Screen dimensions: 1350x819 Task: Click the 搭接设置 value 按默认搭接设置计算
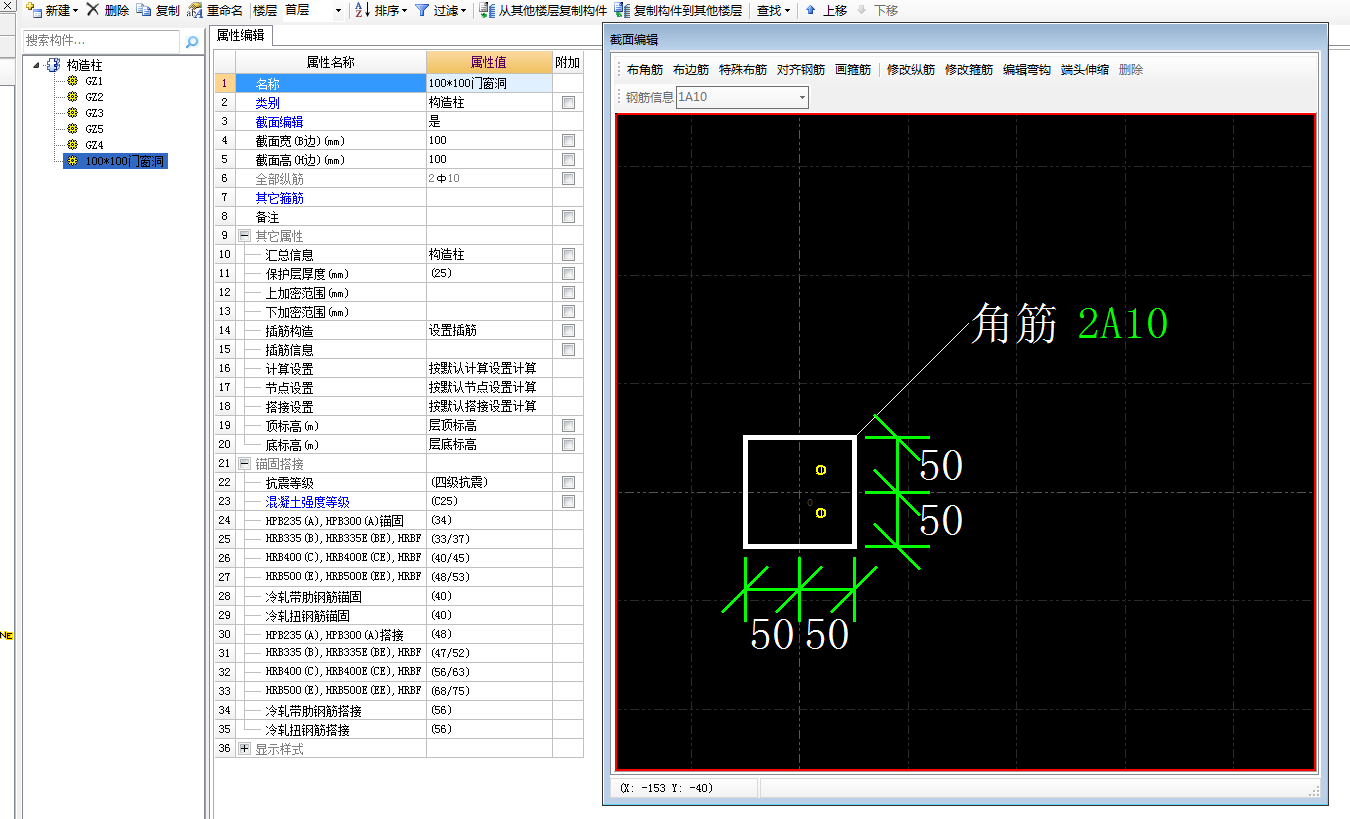pos(489,407)
